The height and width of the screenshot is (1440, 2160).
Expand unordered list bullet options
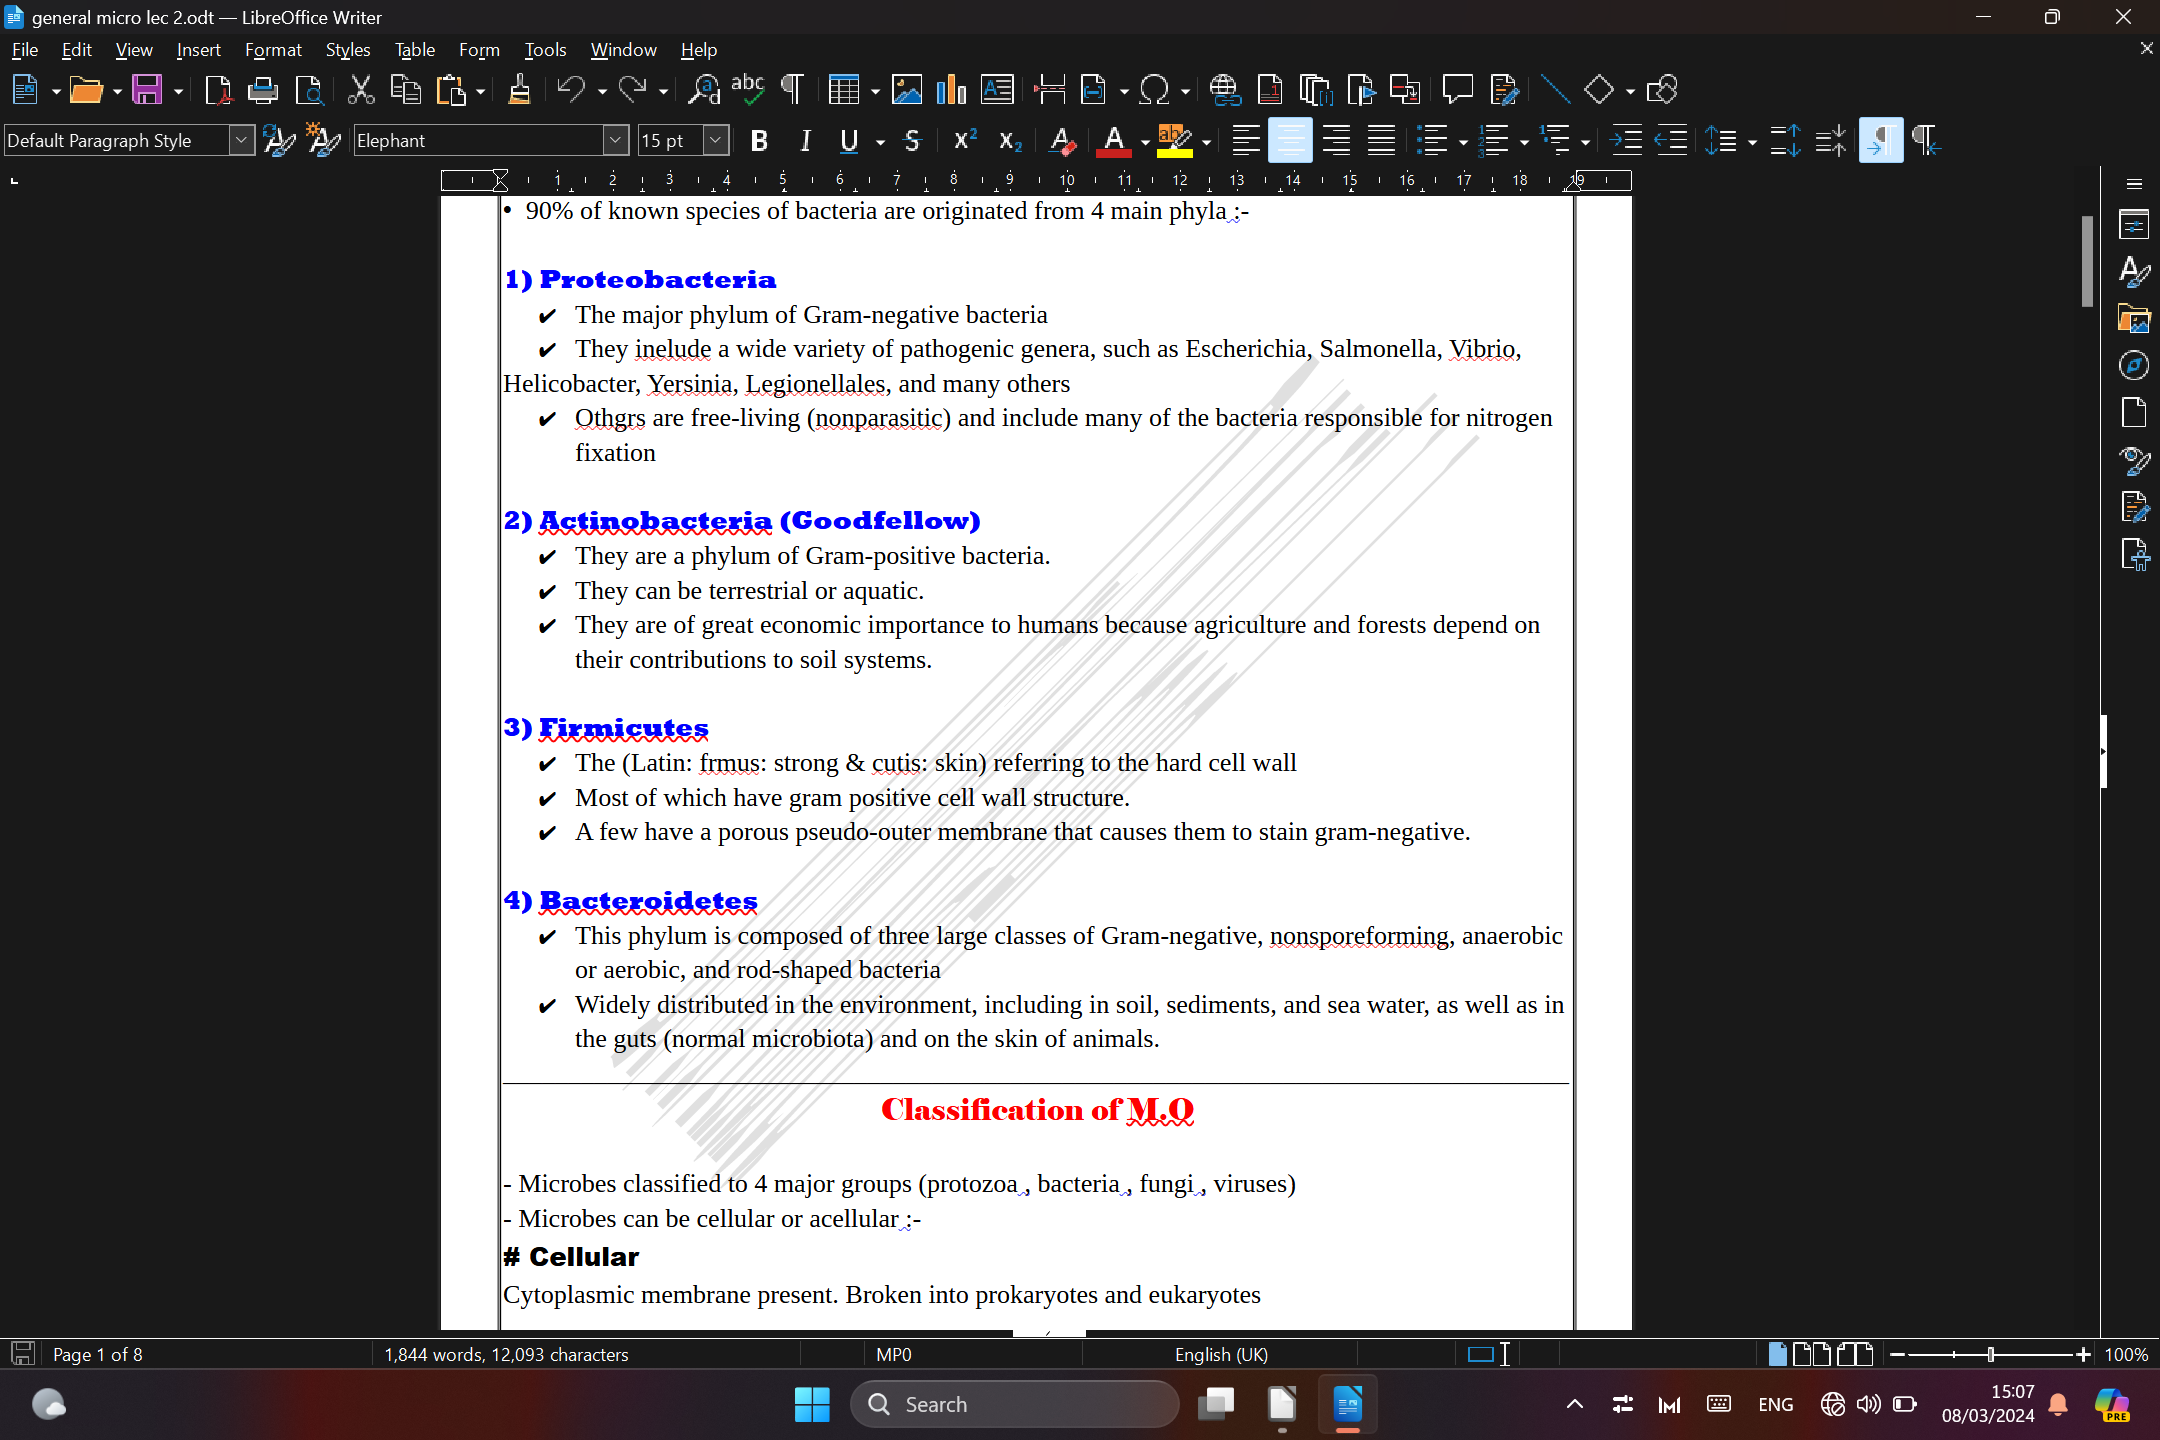(1464, 143)
